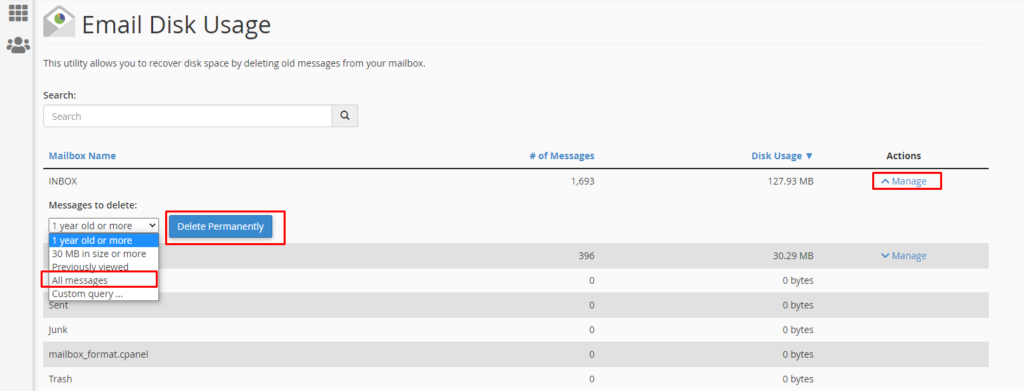This screenshot has width=1024, height=391.
Task: Choose '1 year old or more' option
Action: pos(104,240)
